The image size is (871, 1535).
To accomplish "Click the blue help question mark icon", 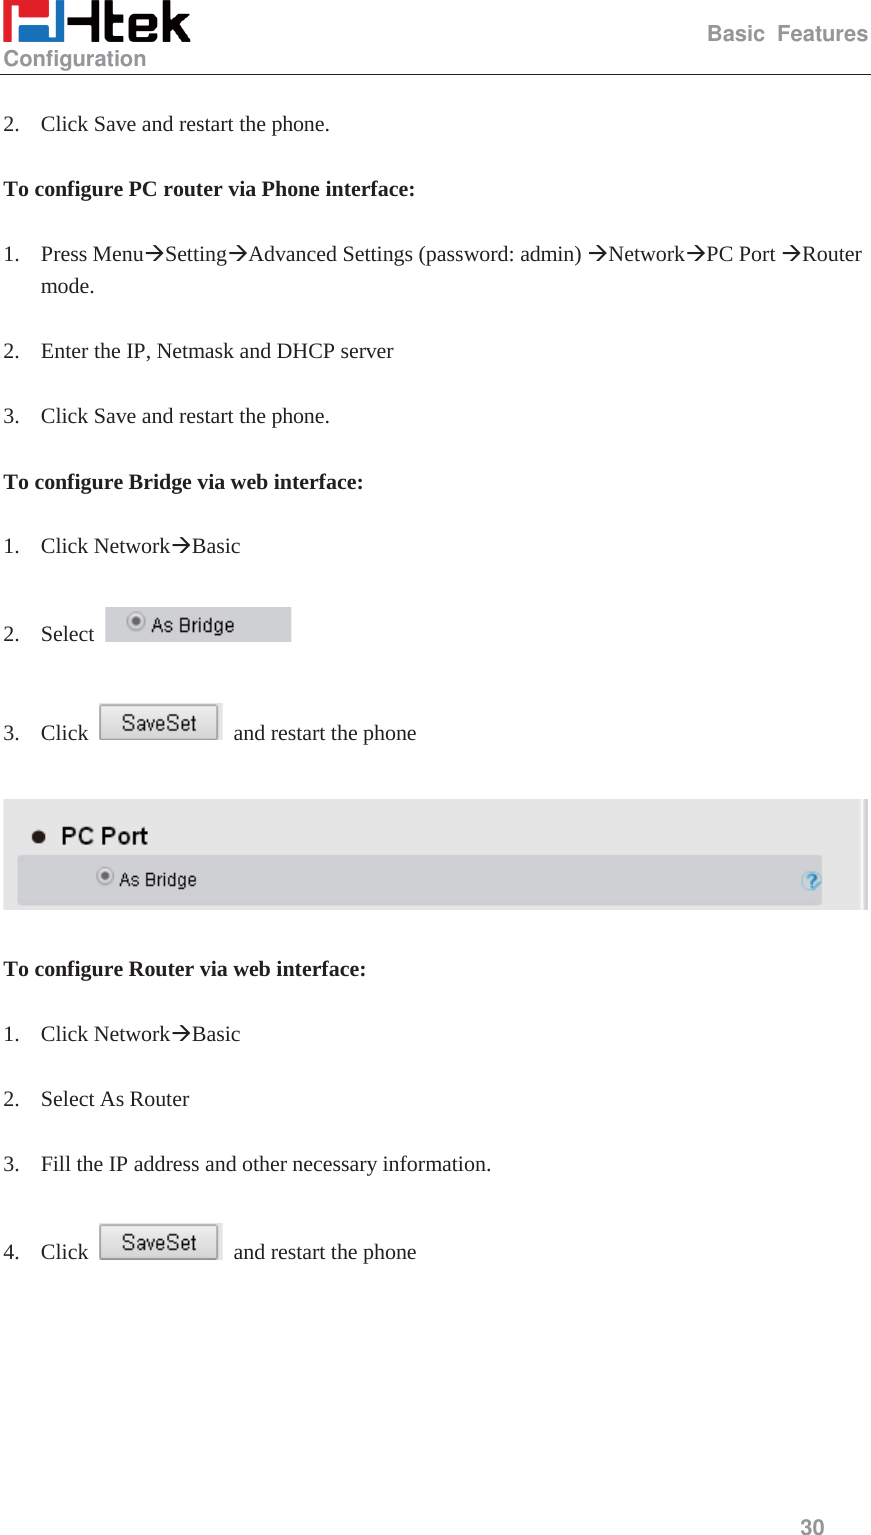I will [x=812, y=881].
